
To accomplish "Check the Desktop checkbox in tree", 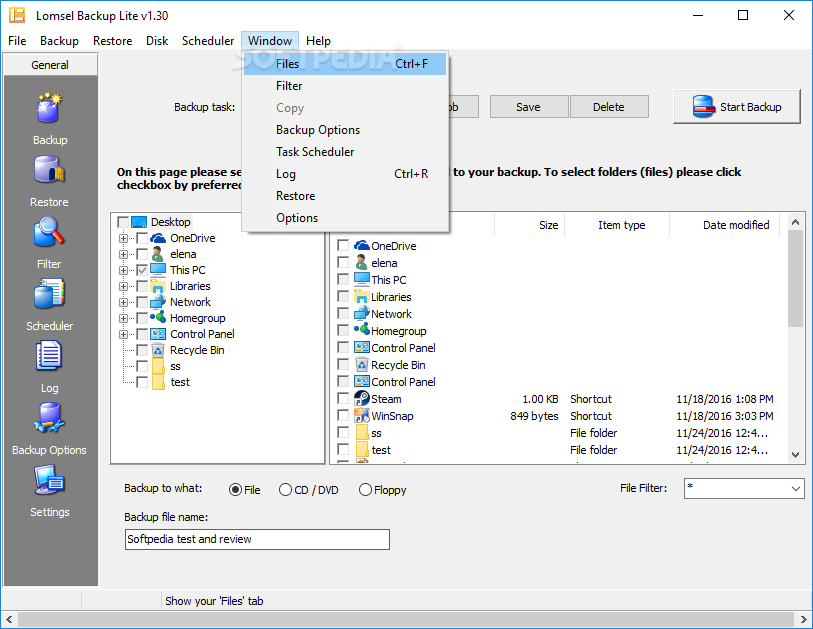I will click(123, 222).
